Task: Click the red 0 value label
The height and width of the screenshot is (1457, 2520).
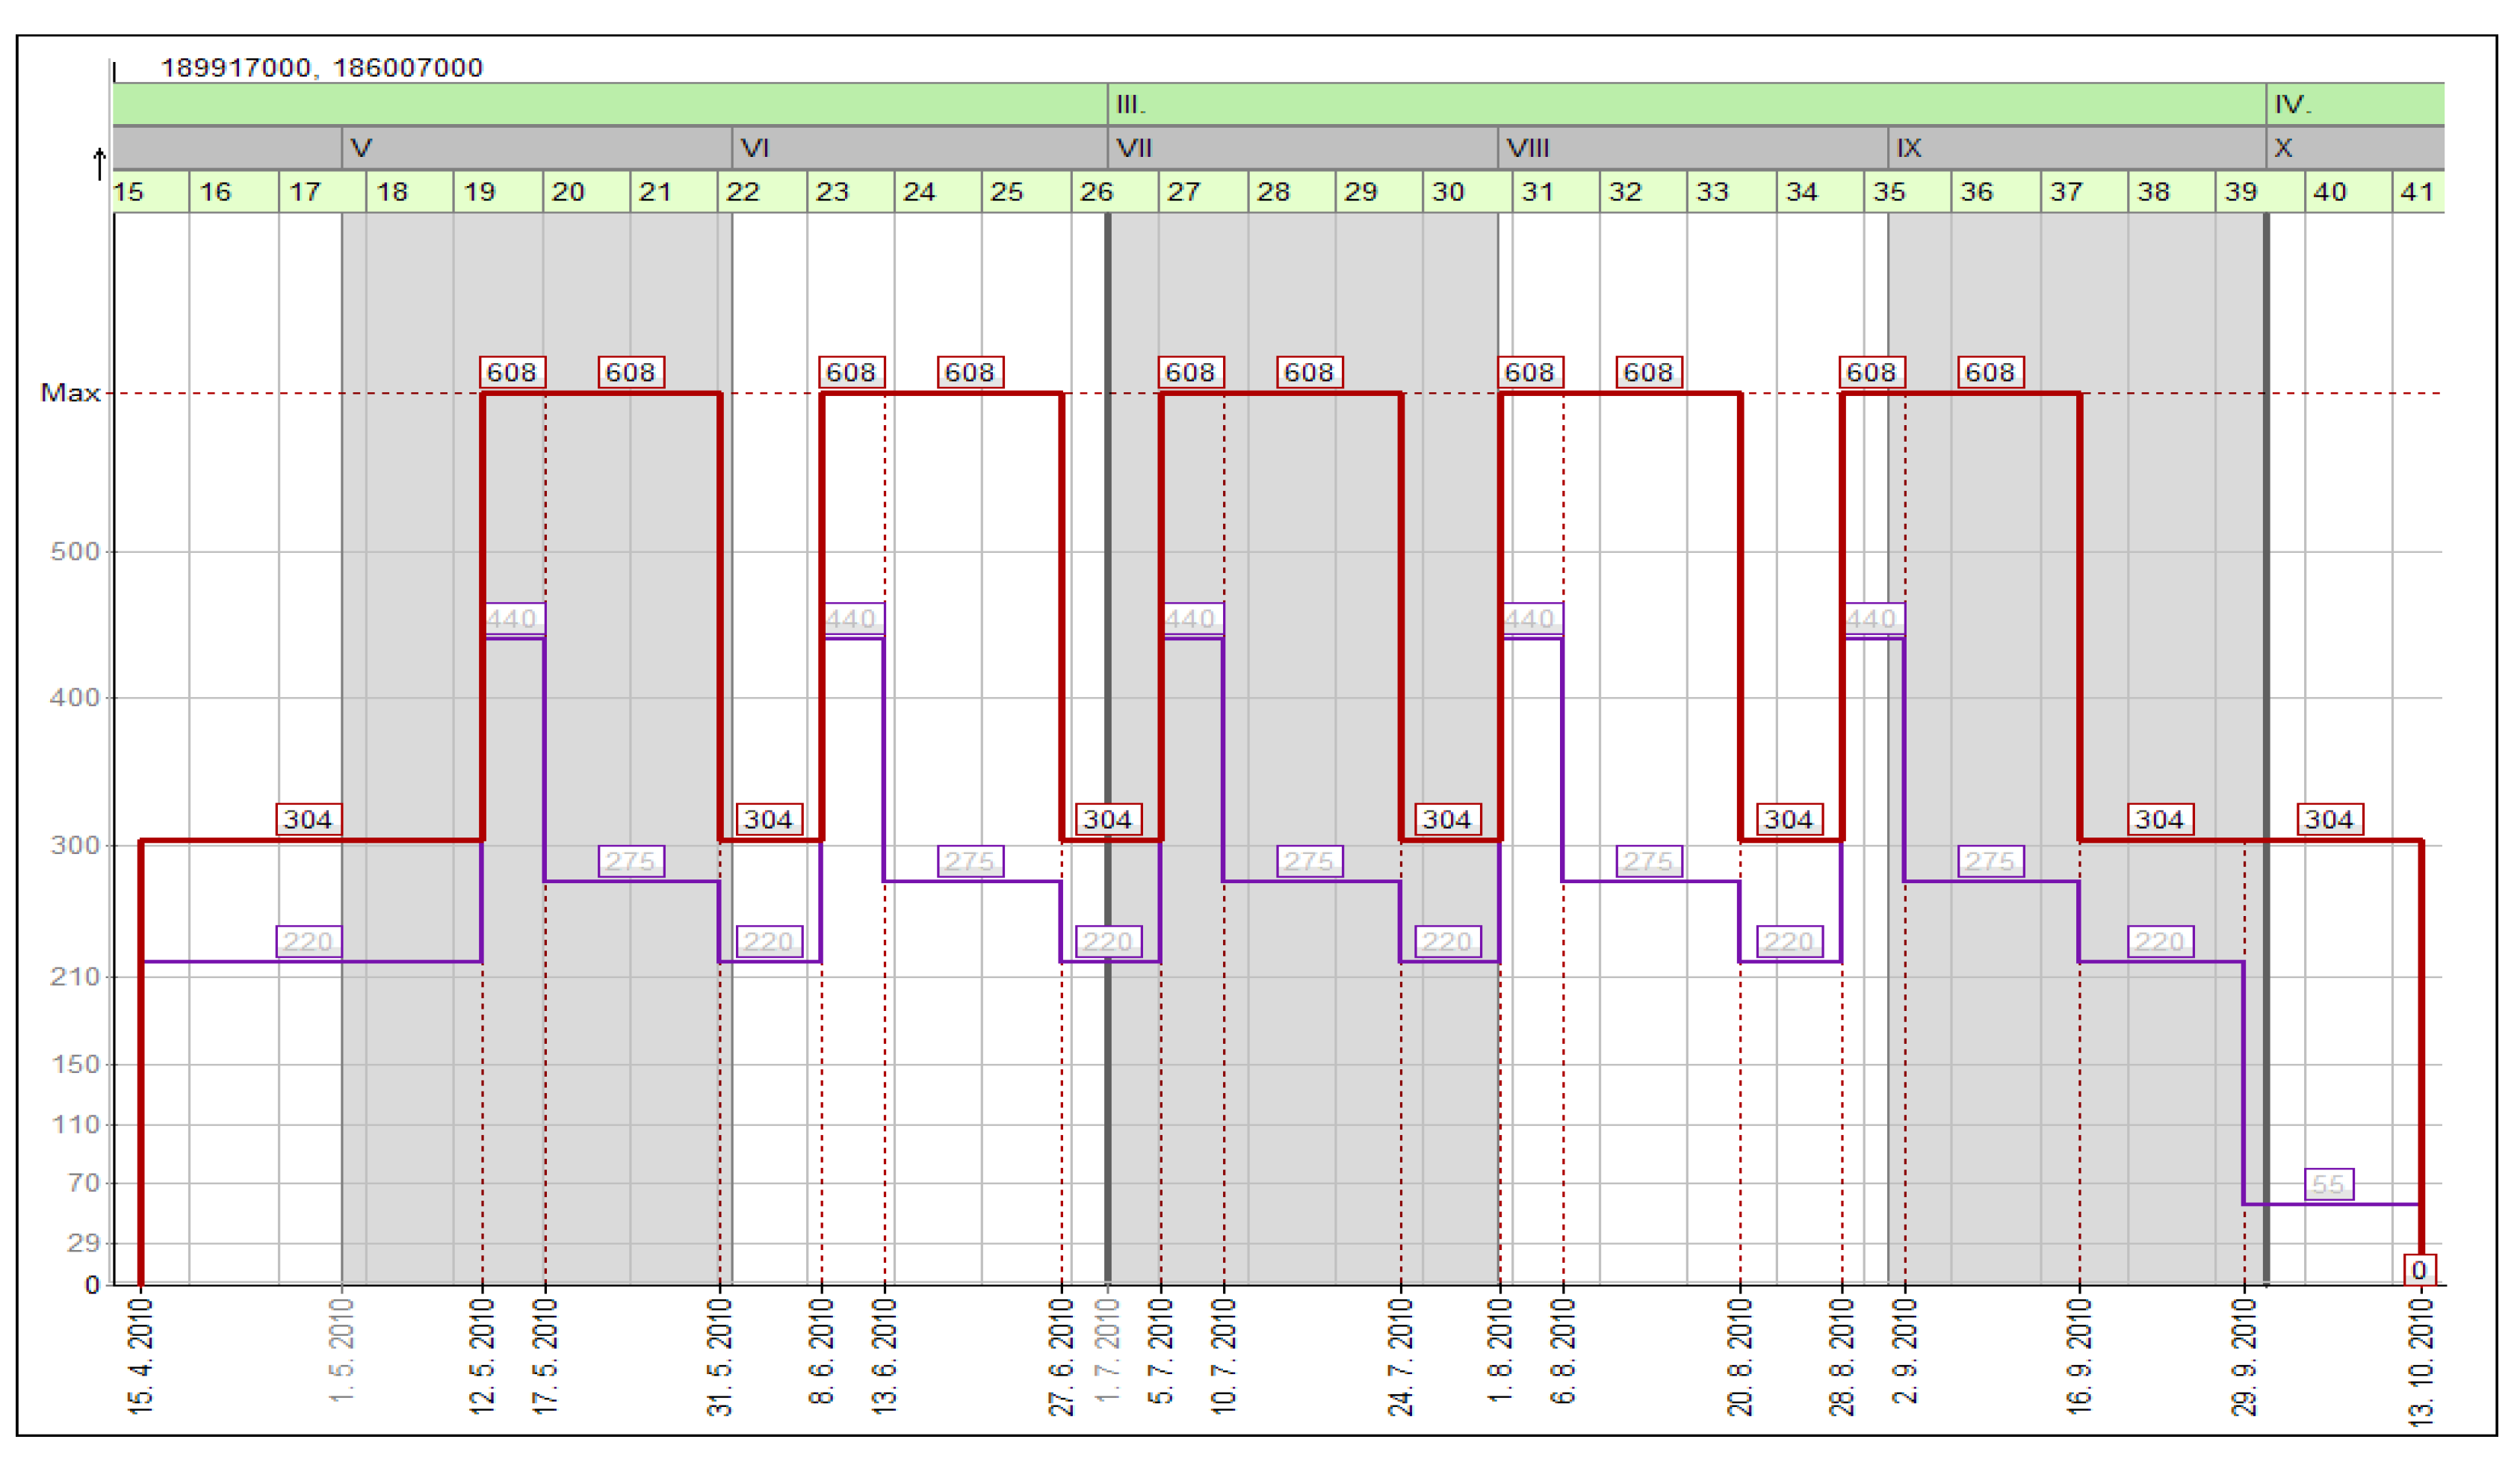Action: (2419, 1270)
